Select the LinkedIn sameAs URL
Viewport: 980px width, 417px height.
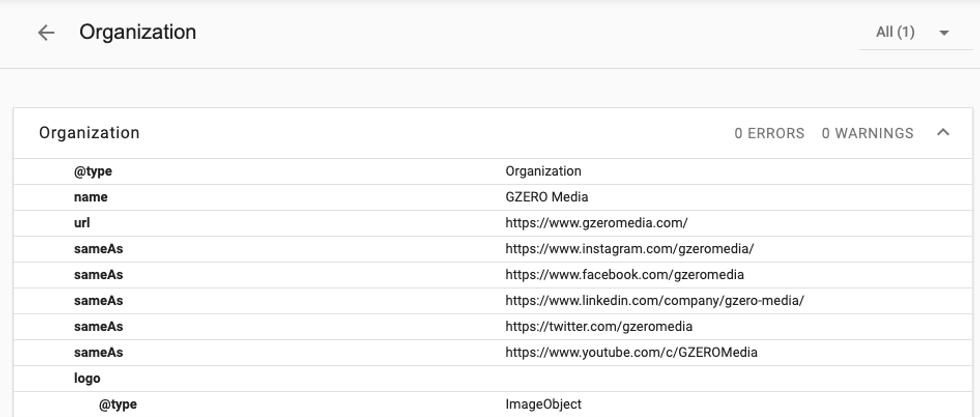click(655, 301)
